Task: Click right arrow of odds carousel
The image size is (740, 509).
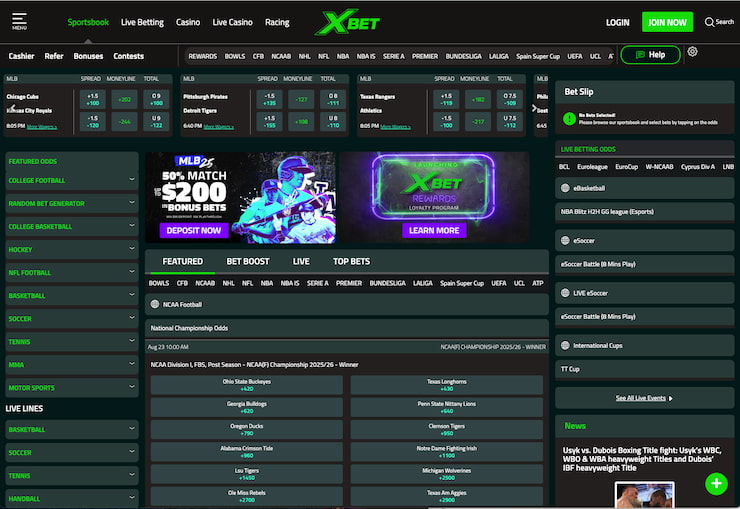Action: point(534,108)
